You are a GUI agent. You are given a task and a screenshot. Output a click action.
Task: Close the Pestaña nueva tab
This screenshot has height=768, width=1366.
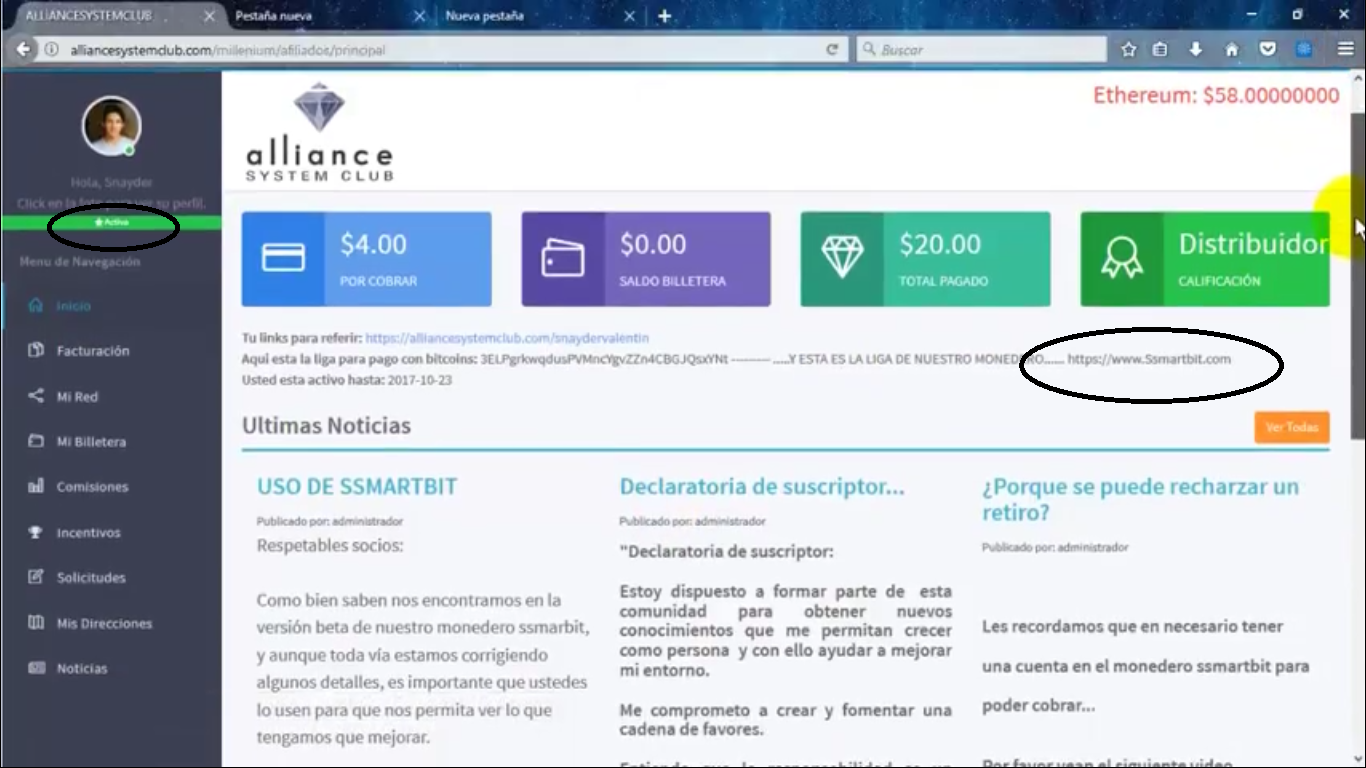tap(419, 16)
